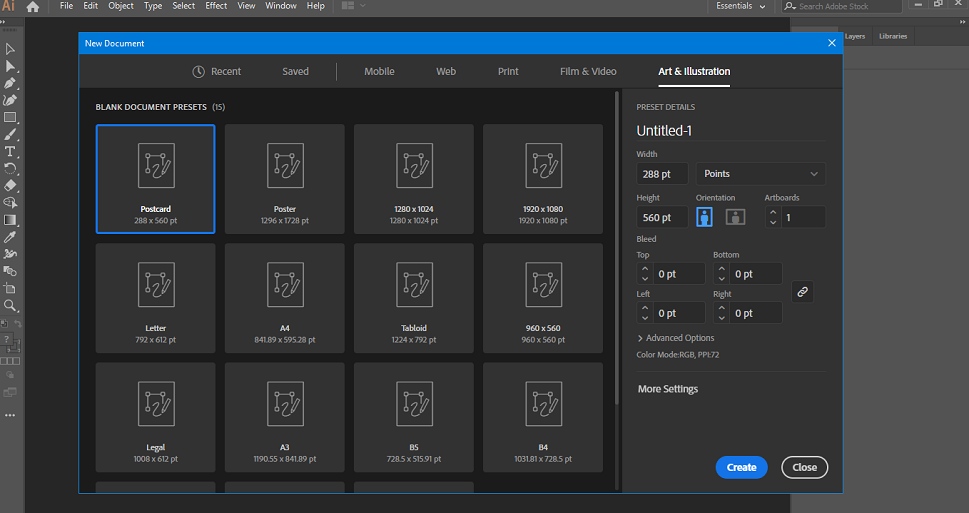The width and height of the screenshot is (969, 513).
Task: Select the B5 preset
Action: (x=413, y=417)
